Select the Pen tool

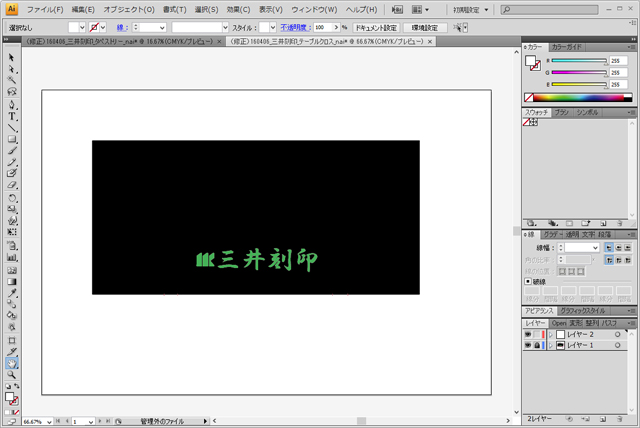11,105
